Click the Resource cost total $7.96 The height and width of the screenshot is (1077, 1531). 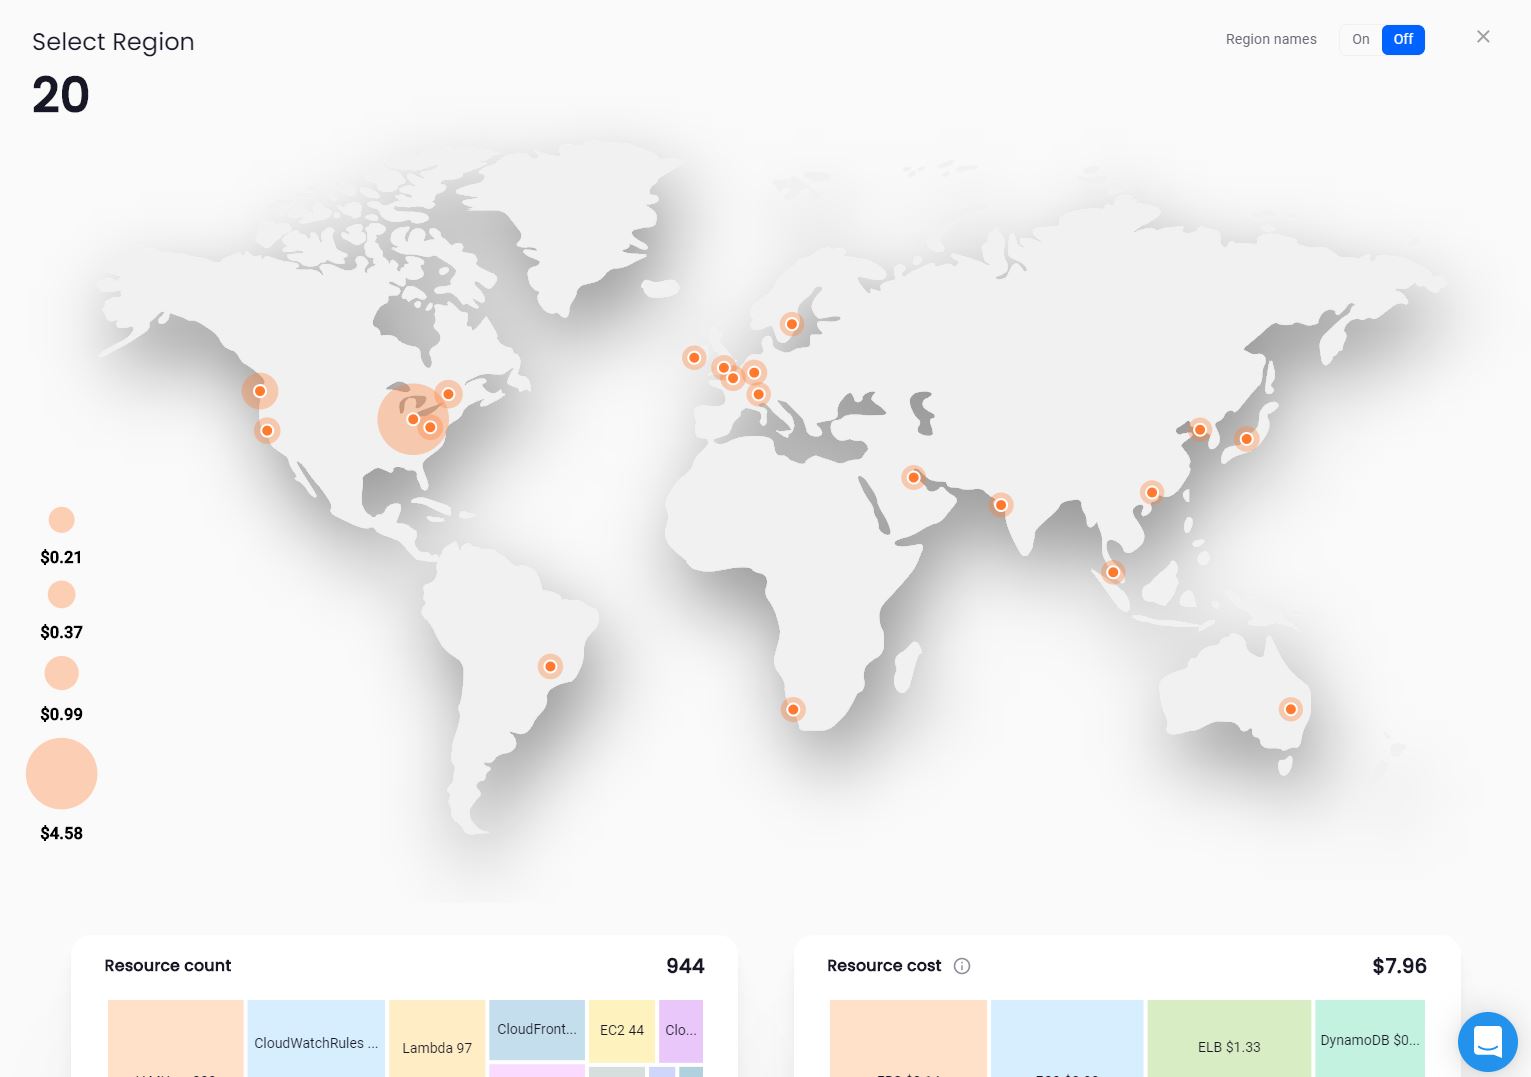coord(1399,966)
